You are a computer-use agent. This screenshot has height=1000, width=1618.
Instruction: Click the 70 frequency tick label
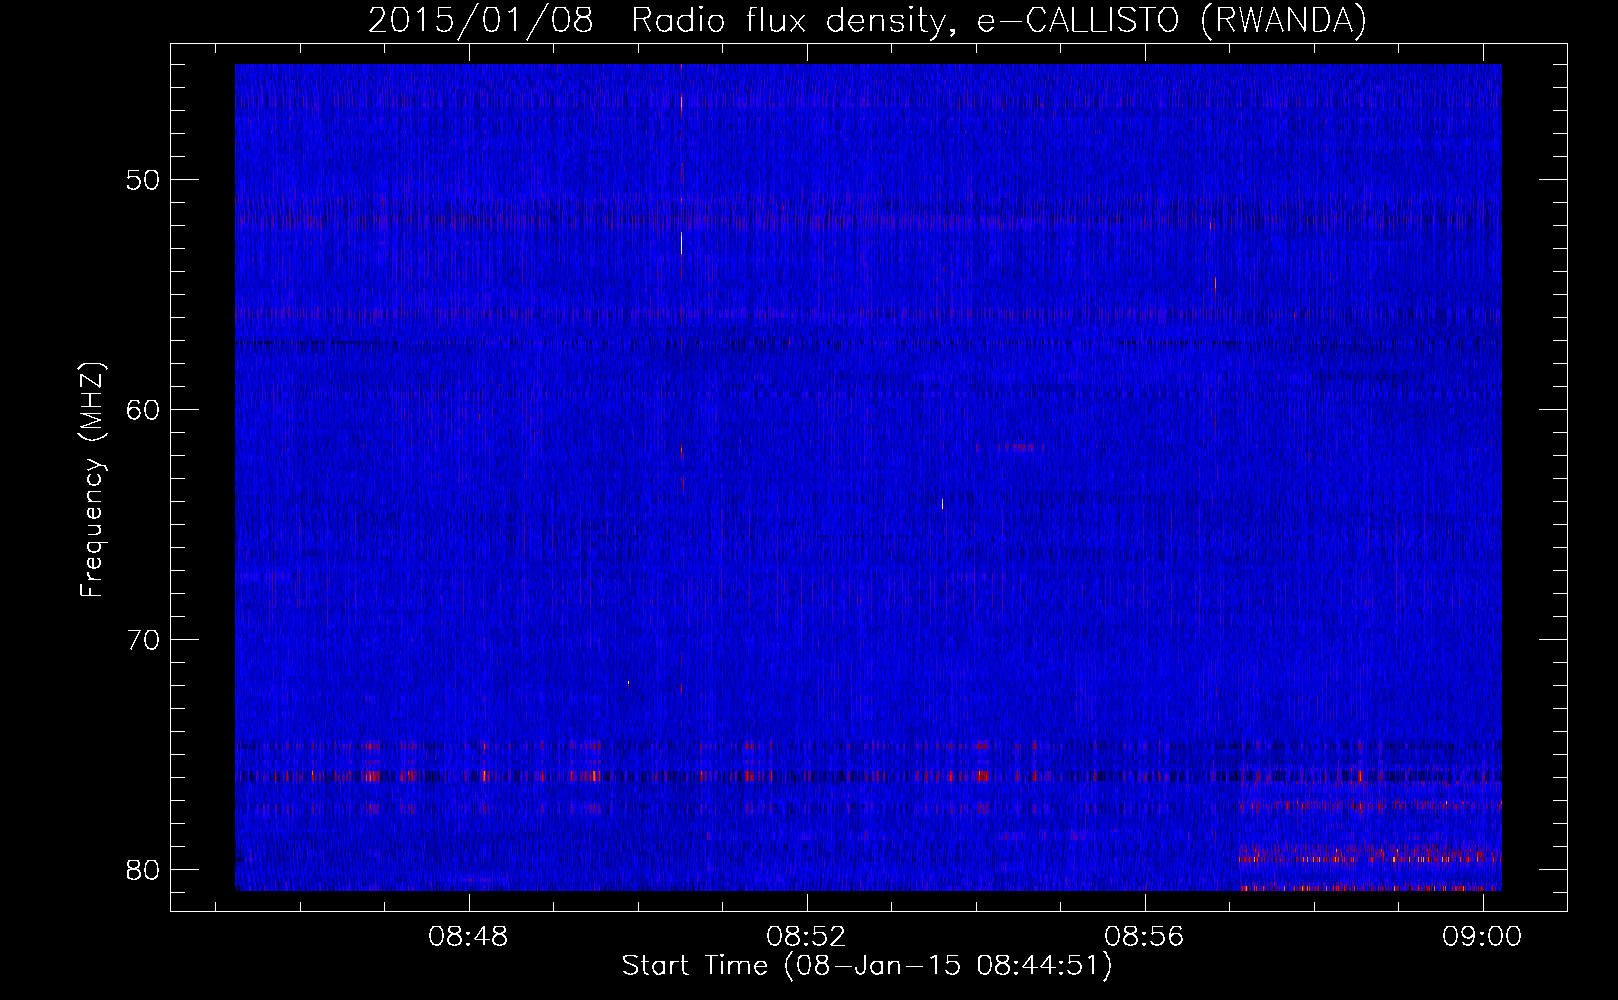tap(143, 640)
